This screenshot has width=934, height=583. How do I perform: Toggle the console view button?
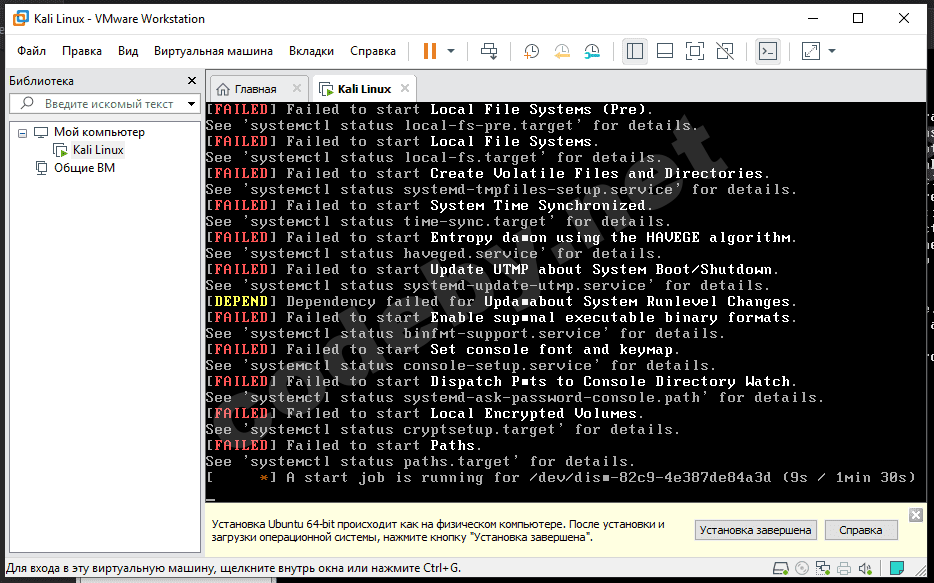coord(768,51)
